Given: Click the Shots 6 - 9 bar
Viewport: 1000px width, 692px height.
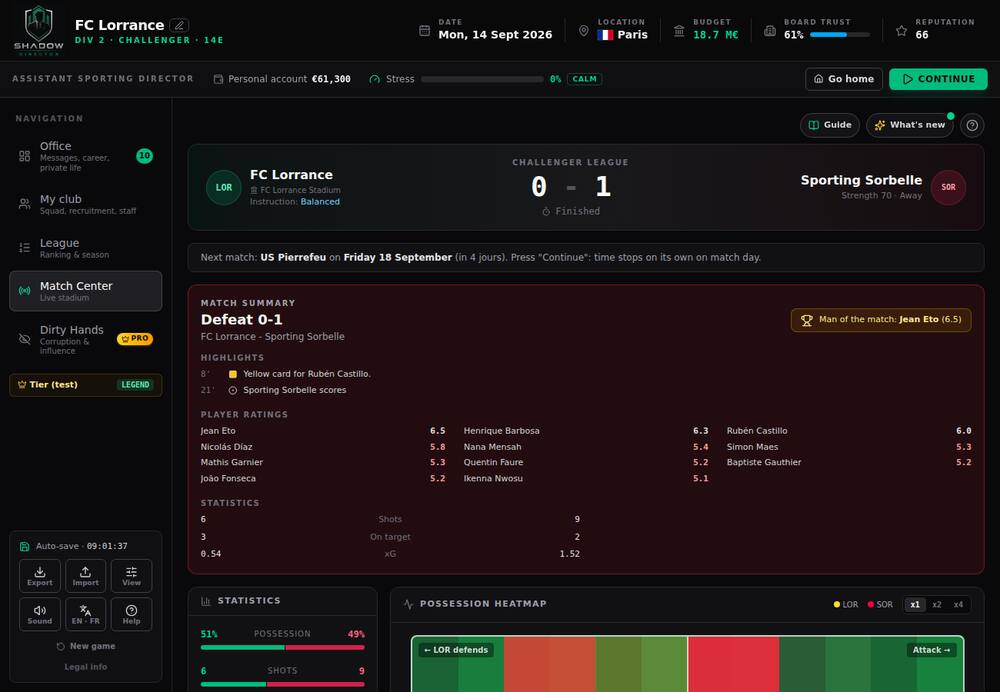Looking at the screenshot, I should click(283, 684).
